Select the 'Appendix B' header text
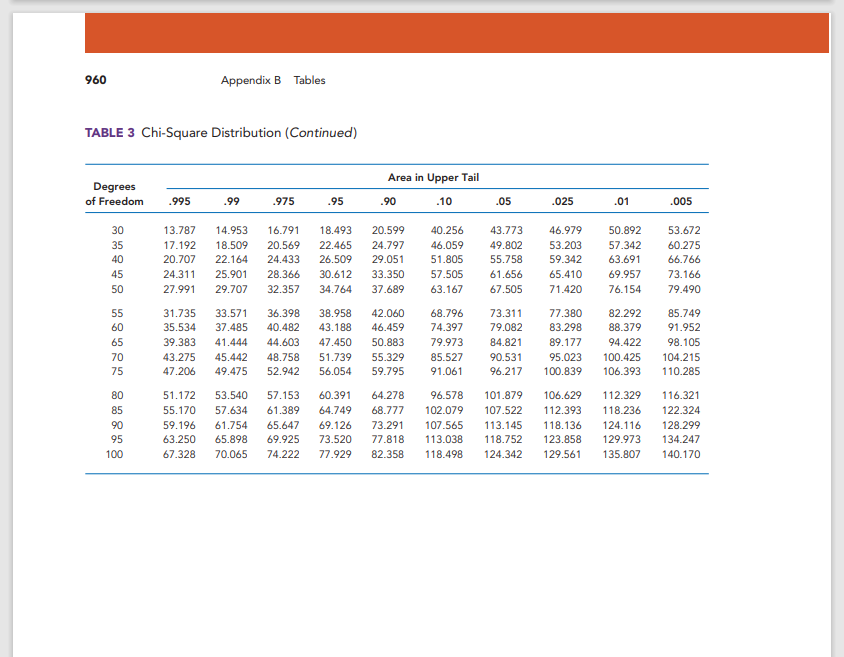Image resolution: width=844 pixels, height=657 pixels. pyautogui.click(x=251, y=80)
